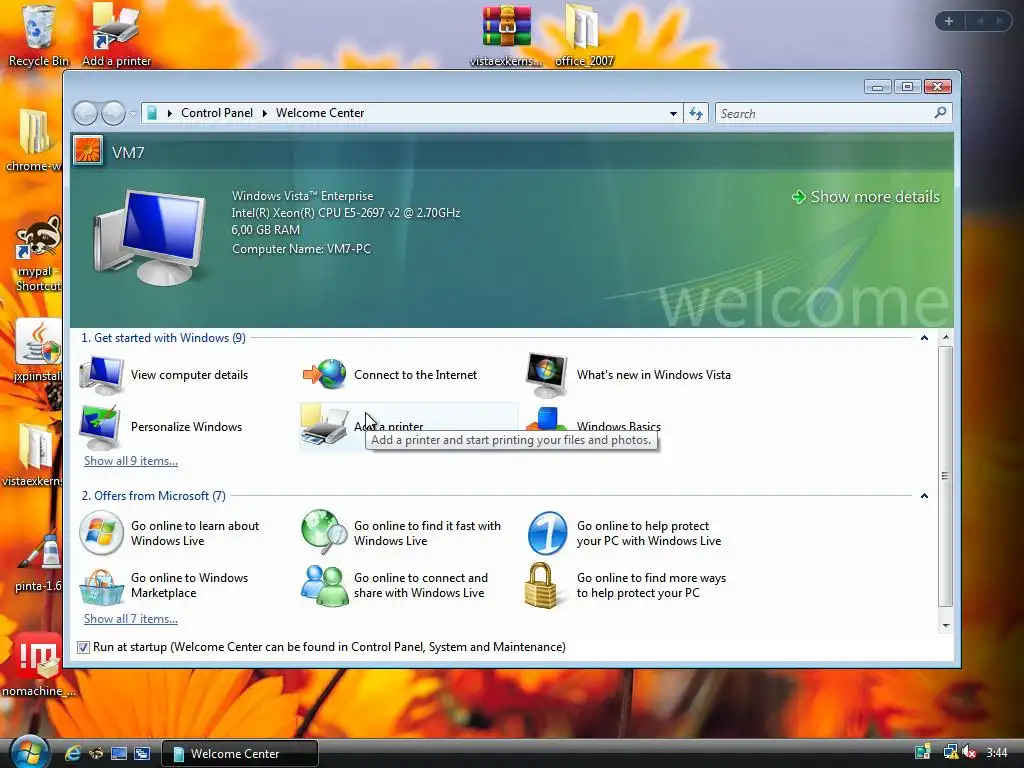Toggle Run at startup checkbox
Image resolution: width=1024 pixels, height=768 pixels.
83,647
